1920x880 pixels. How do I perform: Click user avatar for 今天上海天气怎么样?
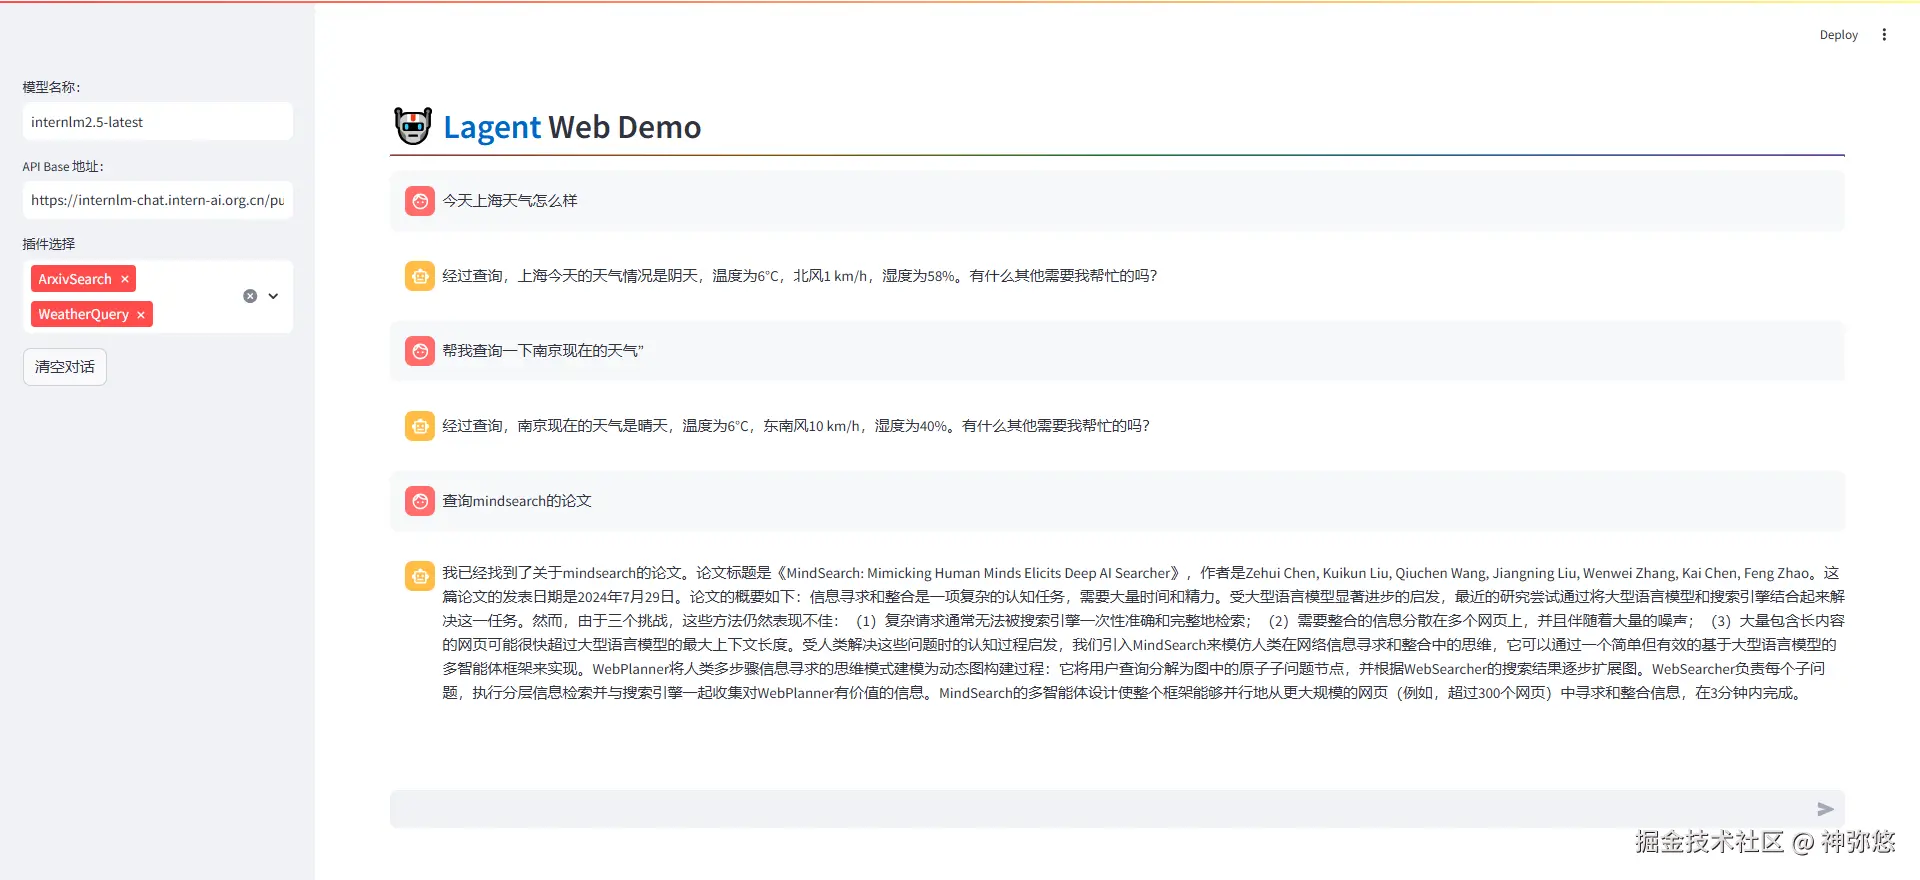coord(420,201)
